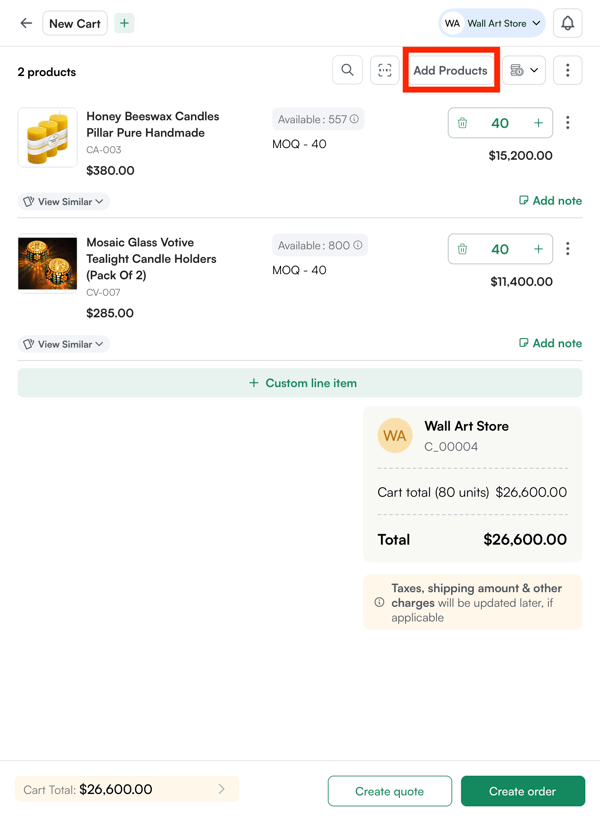Click the back arrow icon
This screenshot has height=821, width=600.
click(26, 23)
